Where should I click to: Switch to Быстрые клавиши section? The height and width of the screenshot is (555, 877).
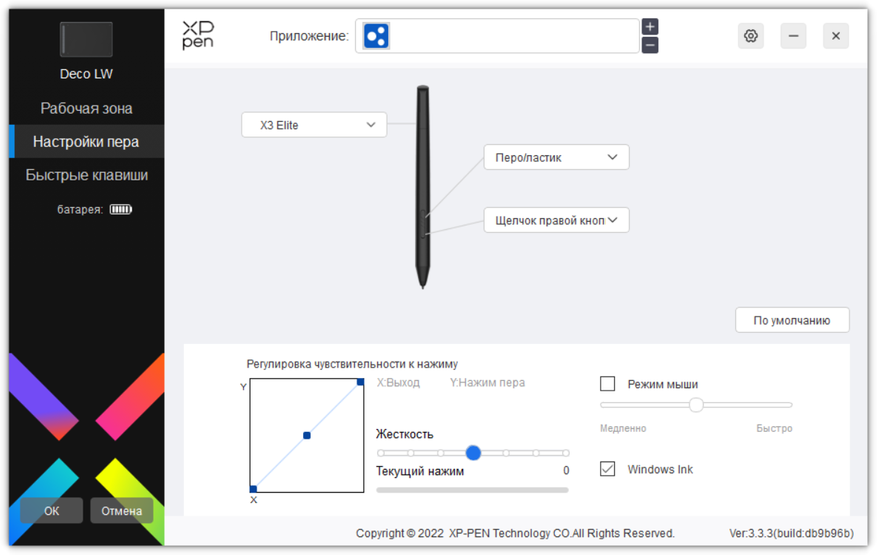[86, 175]
